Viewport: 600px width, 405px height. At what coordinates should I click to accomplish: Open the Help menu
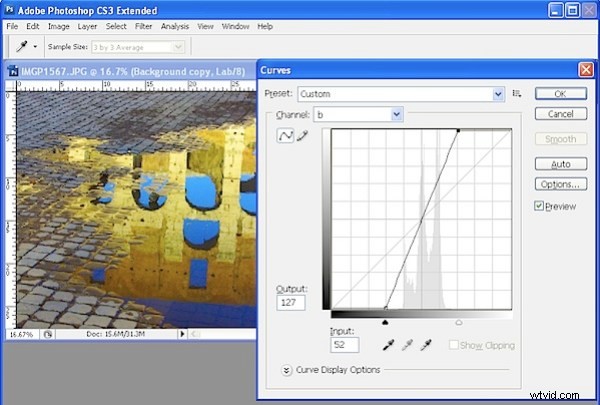[265, 26]
